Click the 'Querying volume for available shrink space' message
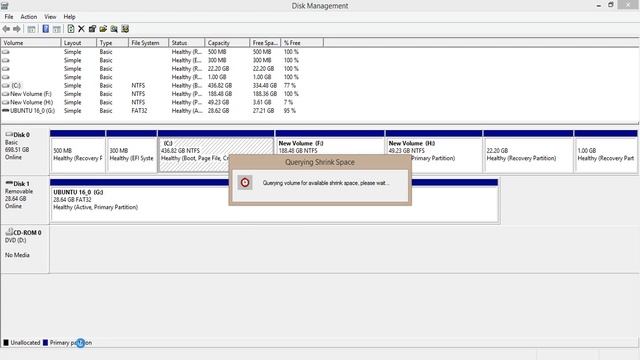640x360 pixels. click(x=326, y=183)
